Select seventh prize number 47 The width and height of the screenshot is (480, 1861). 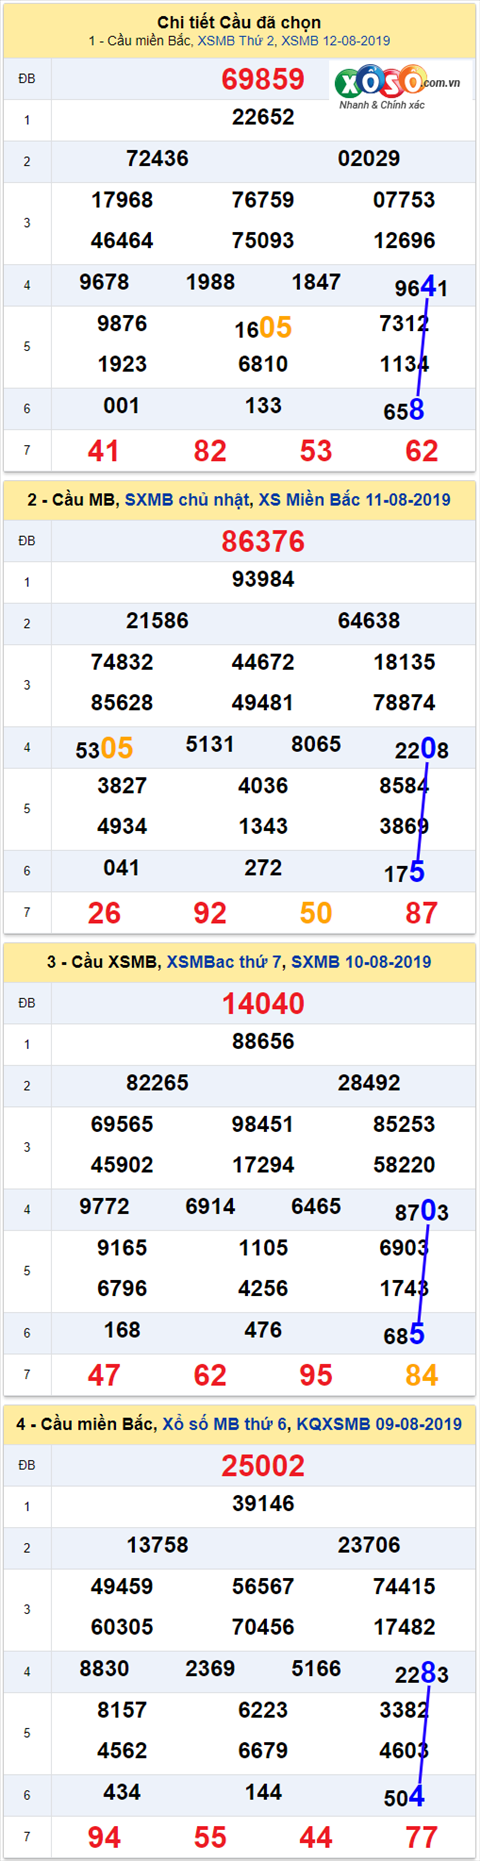[104, 1375]
